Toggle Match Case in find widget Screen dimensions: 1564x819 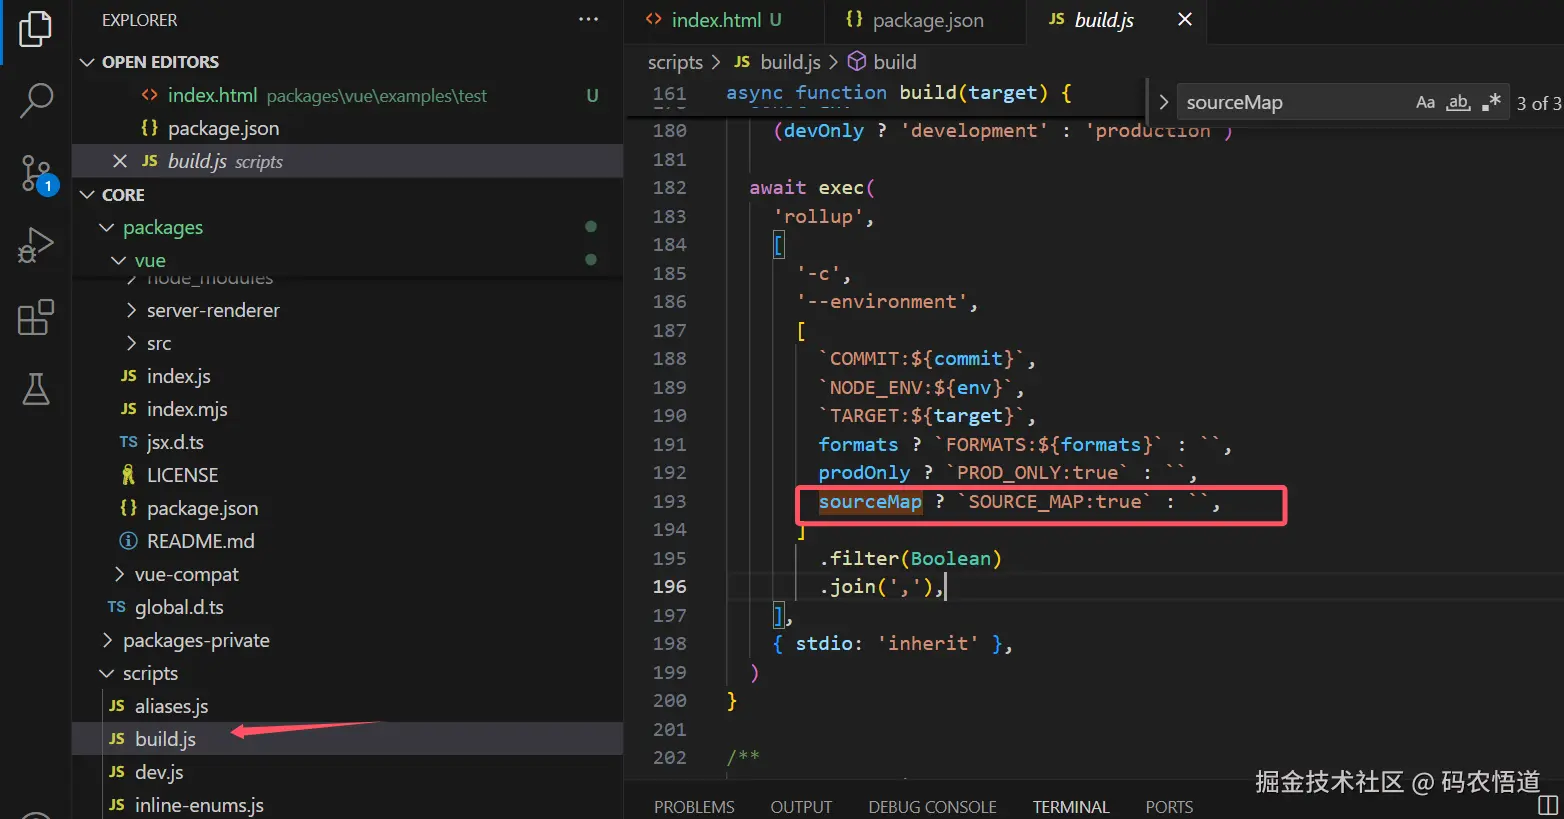point(1426,102)
